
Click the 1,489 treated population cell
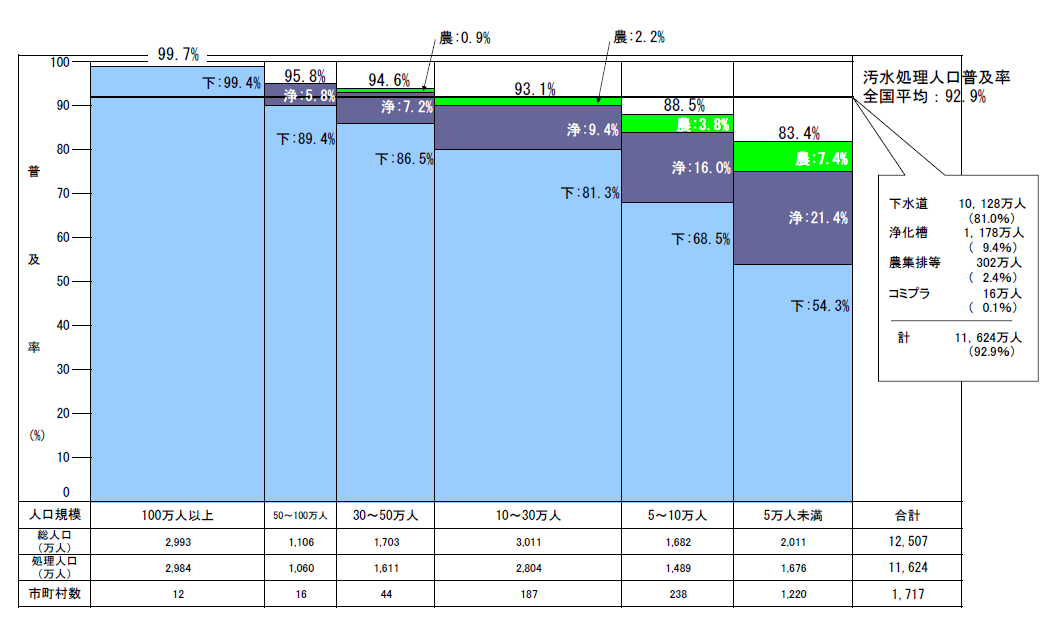[678, 568]
